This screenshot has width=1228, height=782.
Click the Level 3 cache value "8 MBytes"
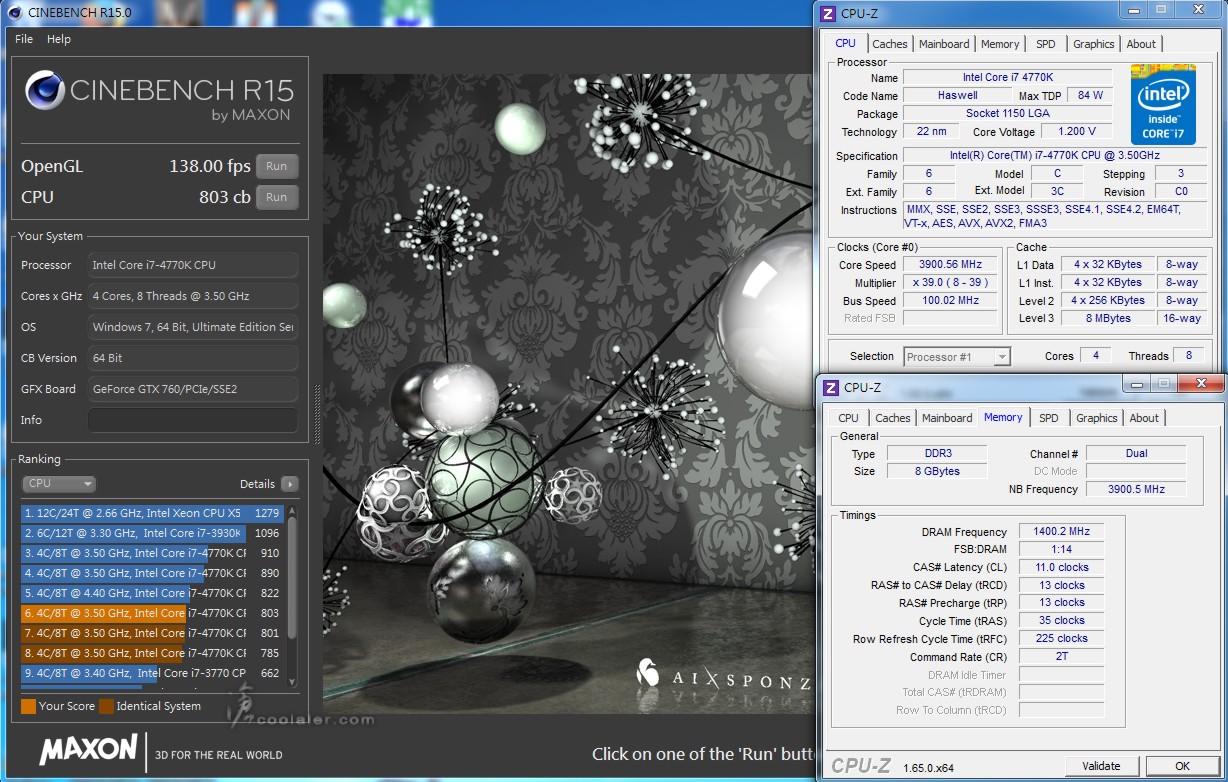pos(1108,318)
